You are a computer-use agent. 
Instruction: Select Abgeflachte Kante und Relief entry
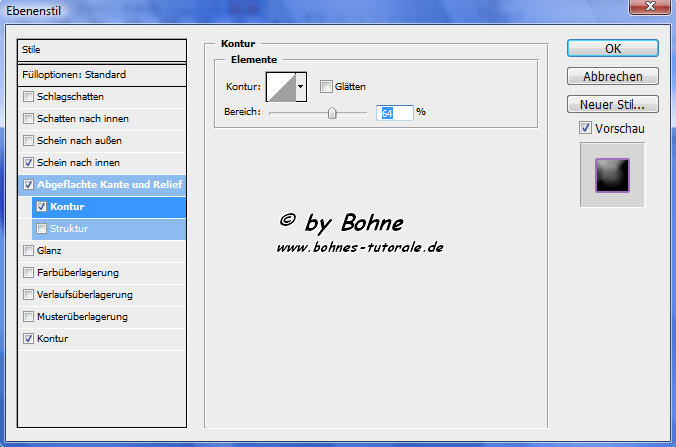pos(109,184)
